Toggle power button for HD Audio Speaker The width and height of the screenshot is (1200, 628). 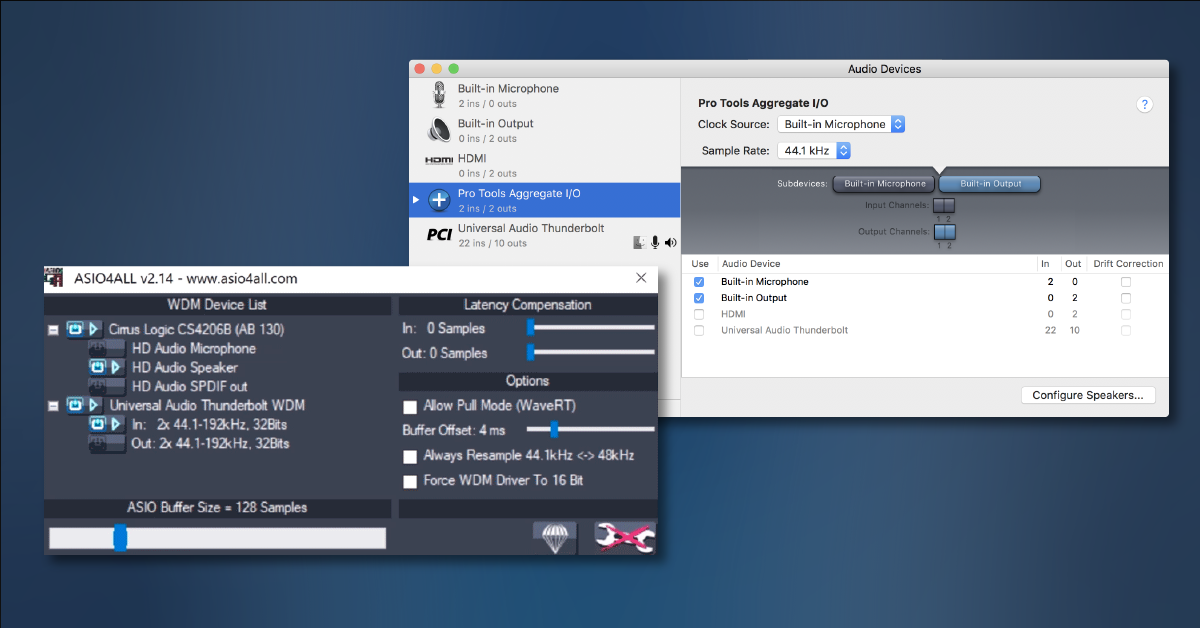[98, 367]
